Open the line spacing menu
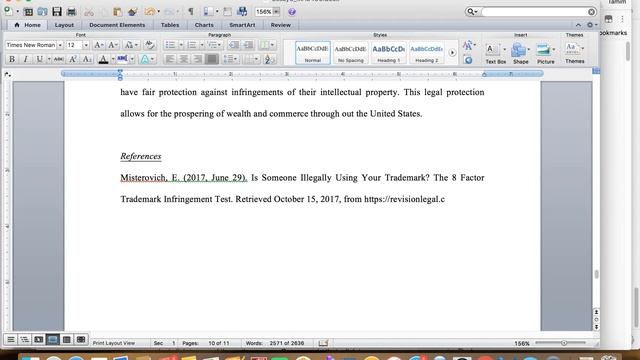This screenshot has width=640, height=360. point(231,59)
